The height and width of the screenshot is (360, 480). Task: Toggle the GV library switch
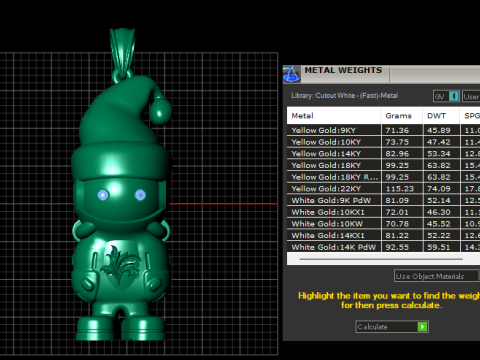446,96
